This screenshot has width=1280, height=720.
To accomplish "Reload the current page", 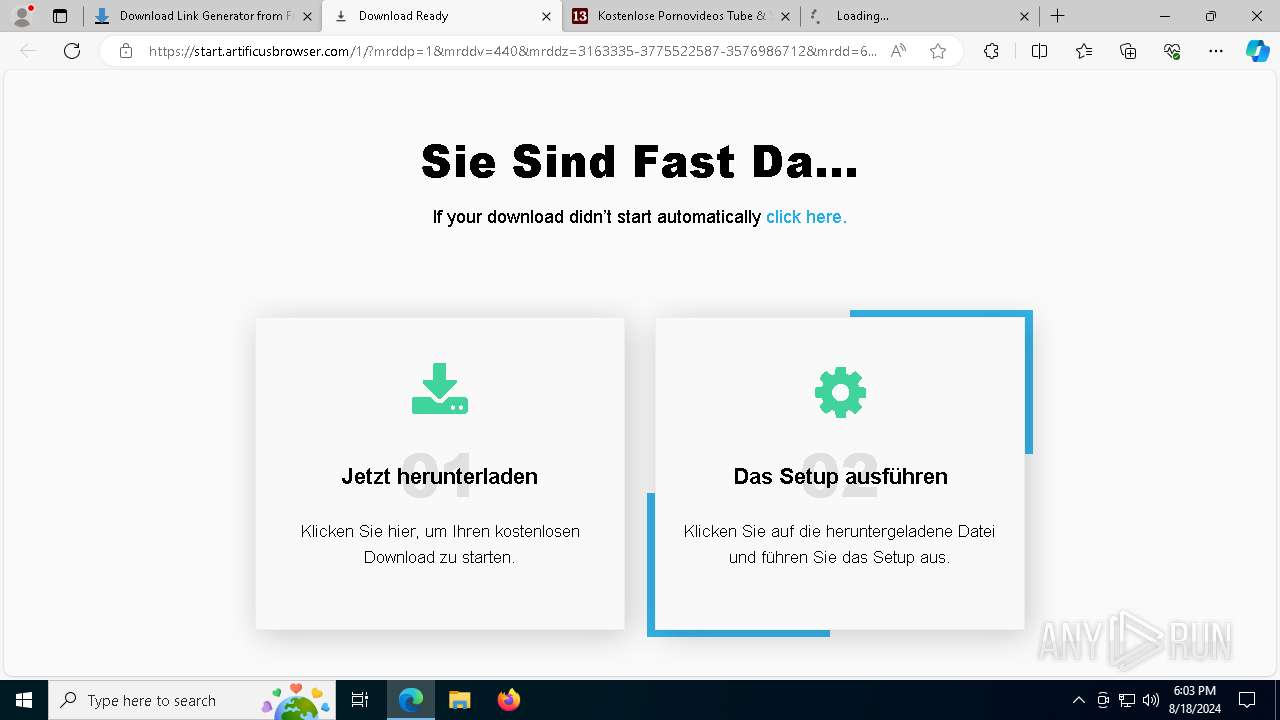I will point(72,51).
